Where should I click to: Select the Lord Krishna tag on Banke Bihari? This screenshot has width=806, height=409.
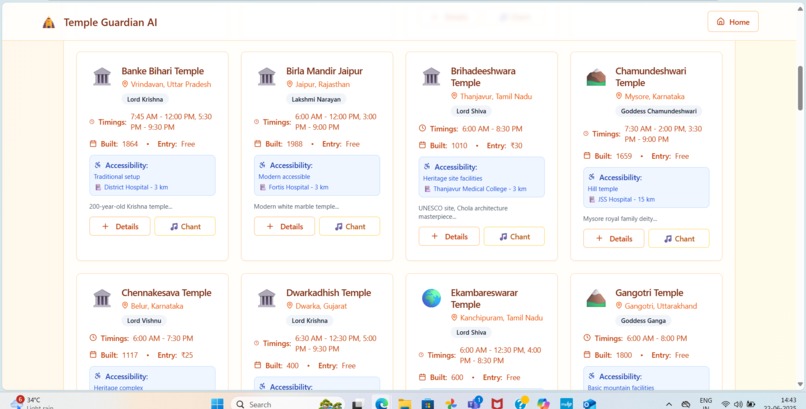(145, 99)
